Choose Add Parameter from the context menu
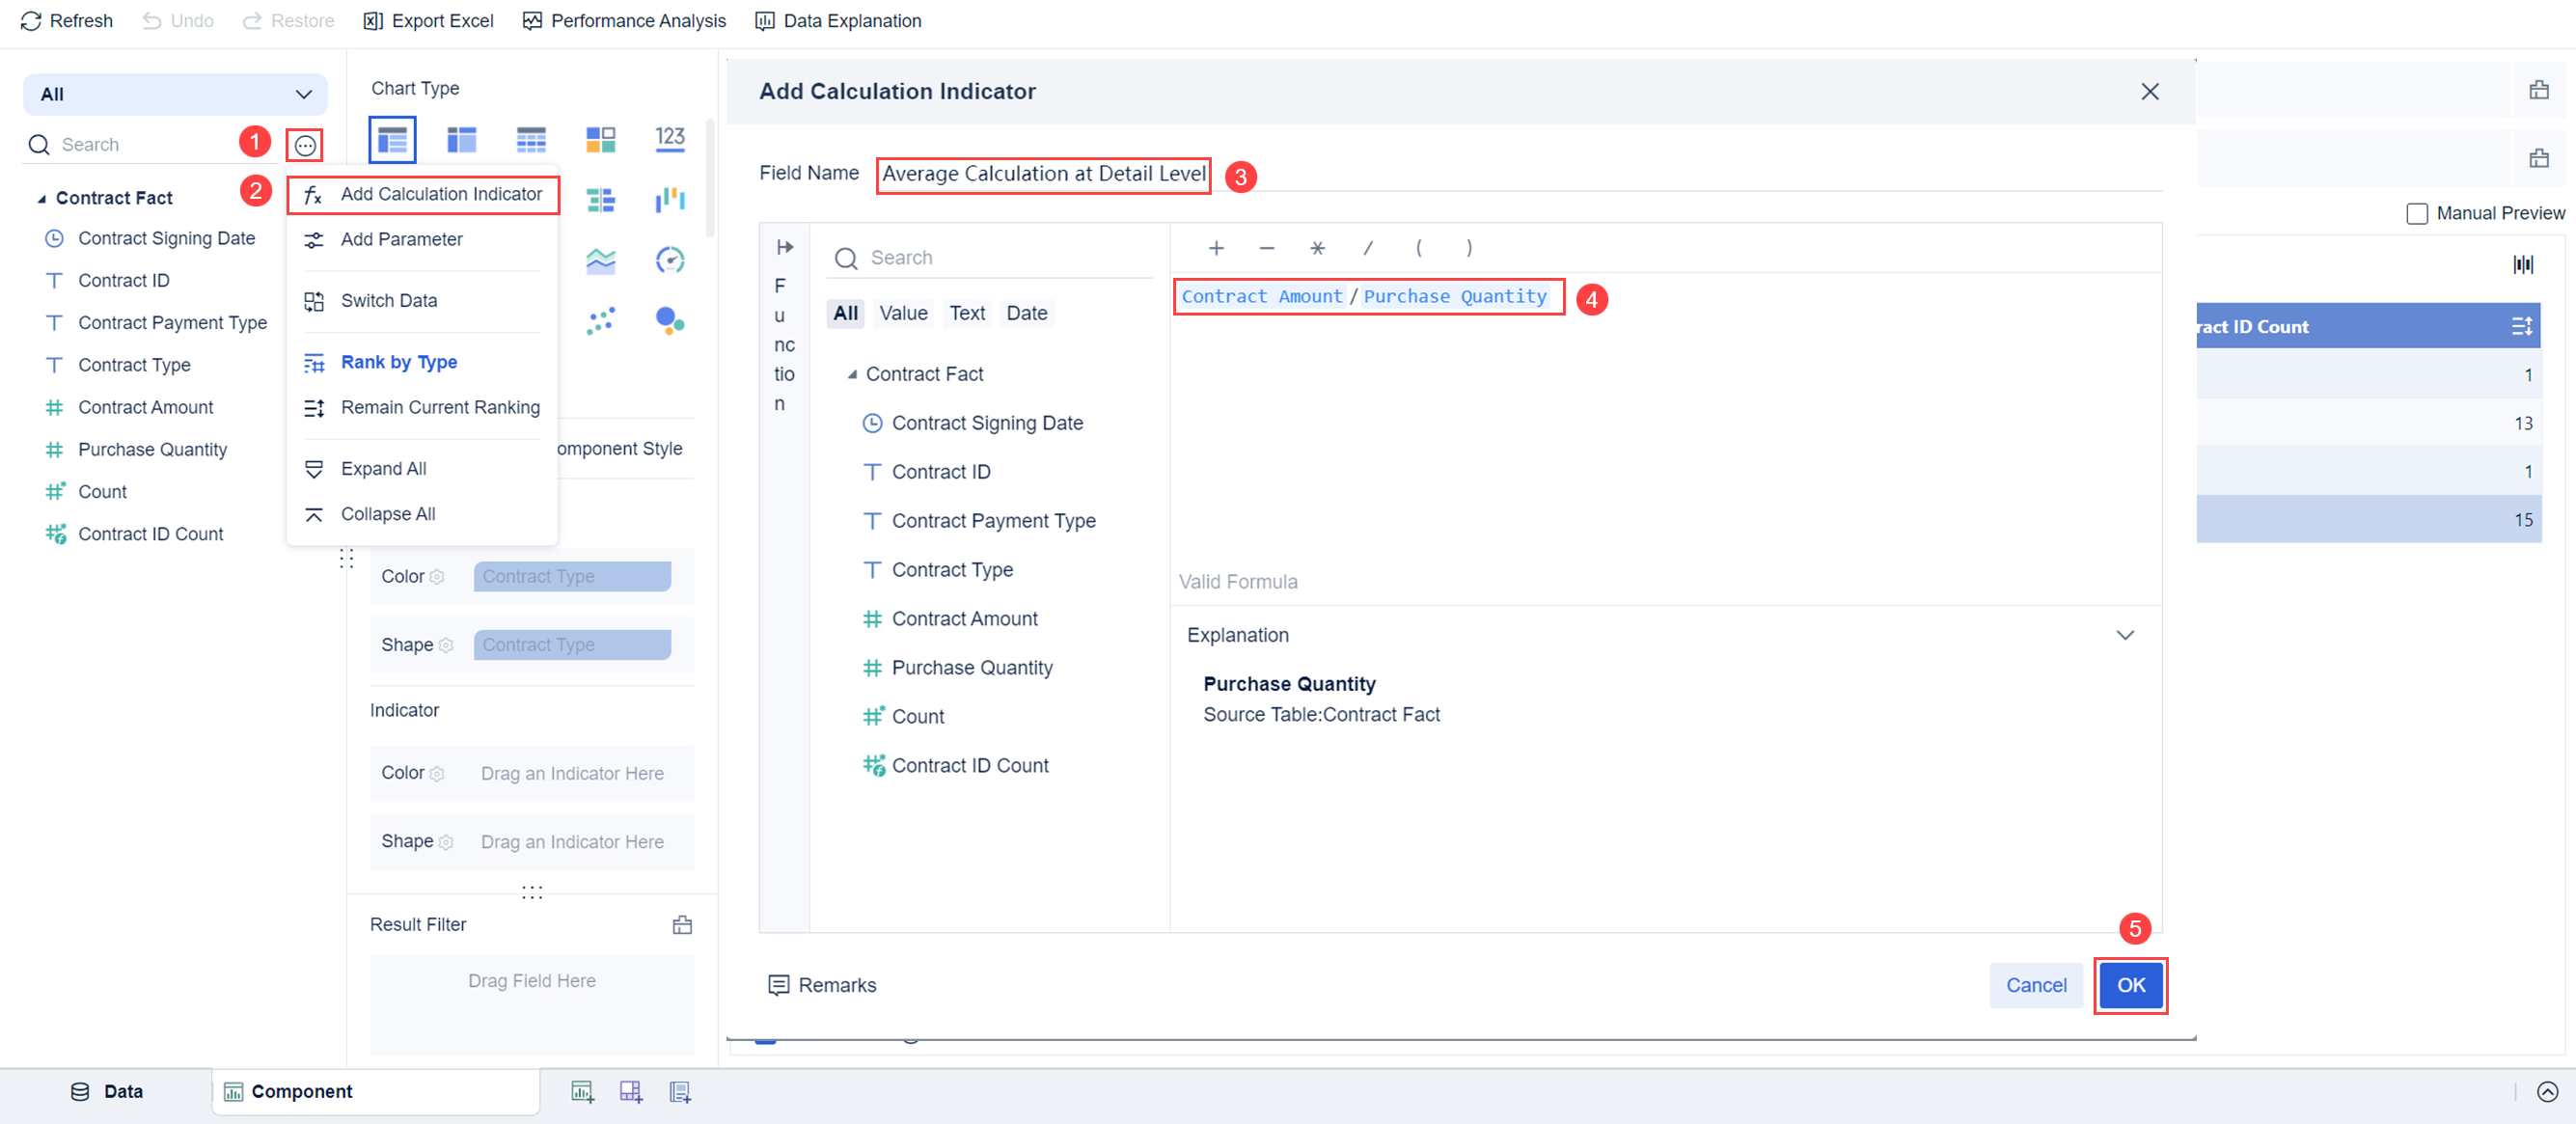 400,239
